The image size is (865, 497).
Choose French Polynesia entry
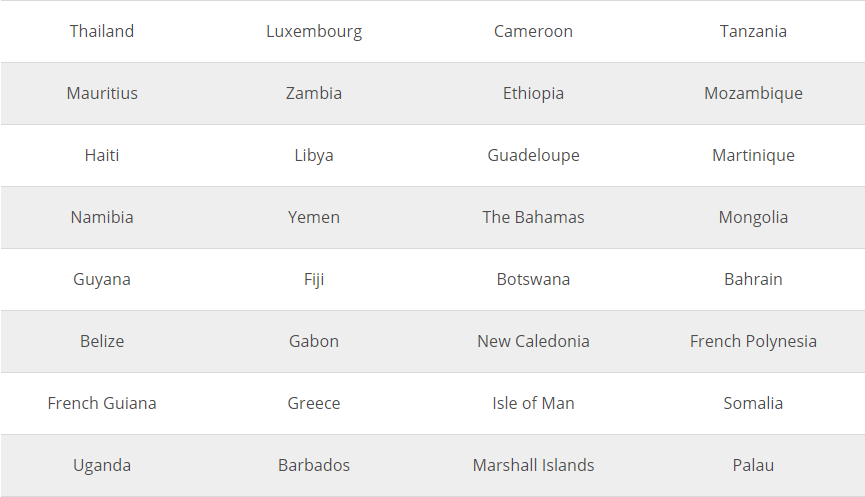click(x=753, y=341)
